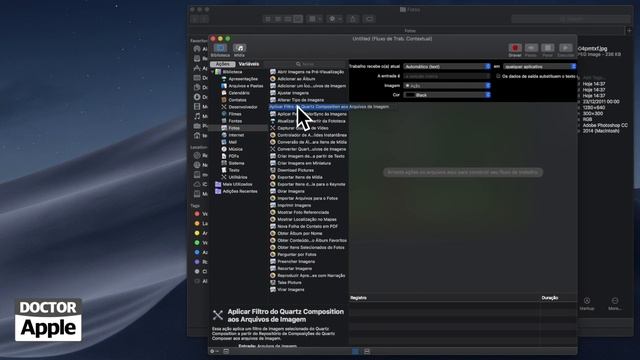Viewport: 640px width, 360px height.
Task: Click the Download Pictures action icon
Action: [x=273, y=170]
